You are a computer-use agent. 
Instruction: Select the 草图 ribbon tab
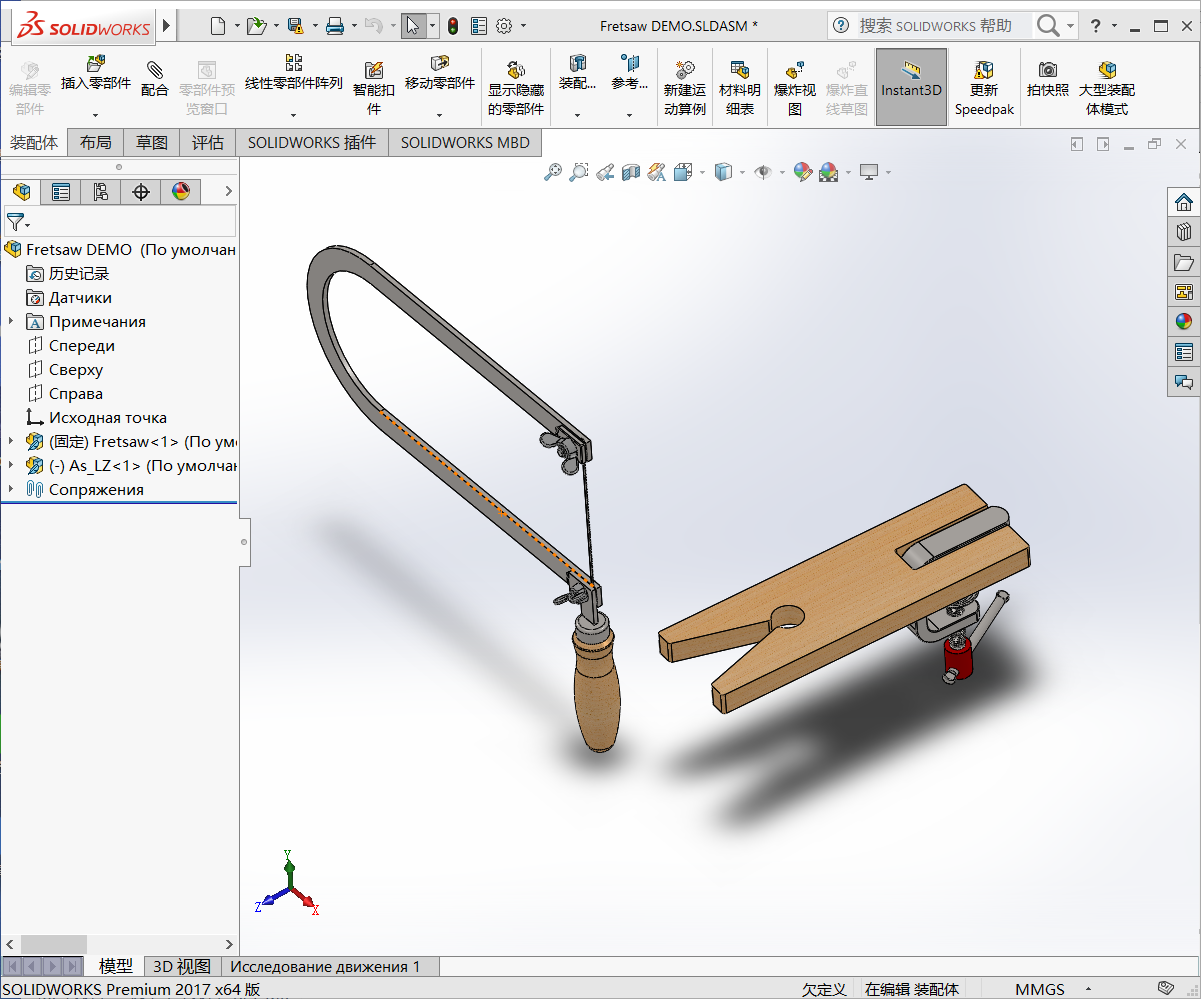152,143
